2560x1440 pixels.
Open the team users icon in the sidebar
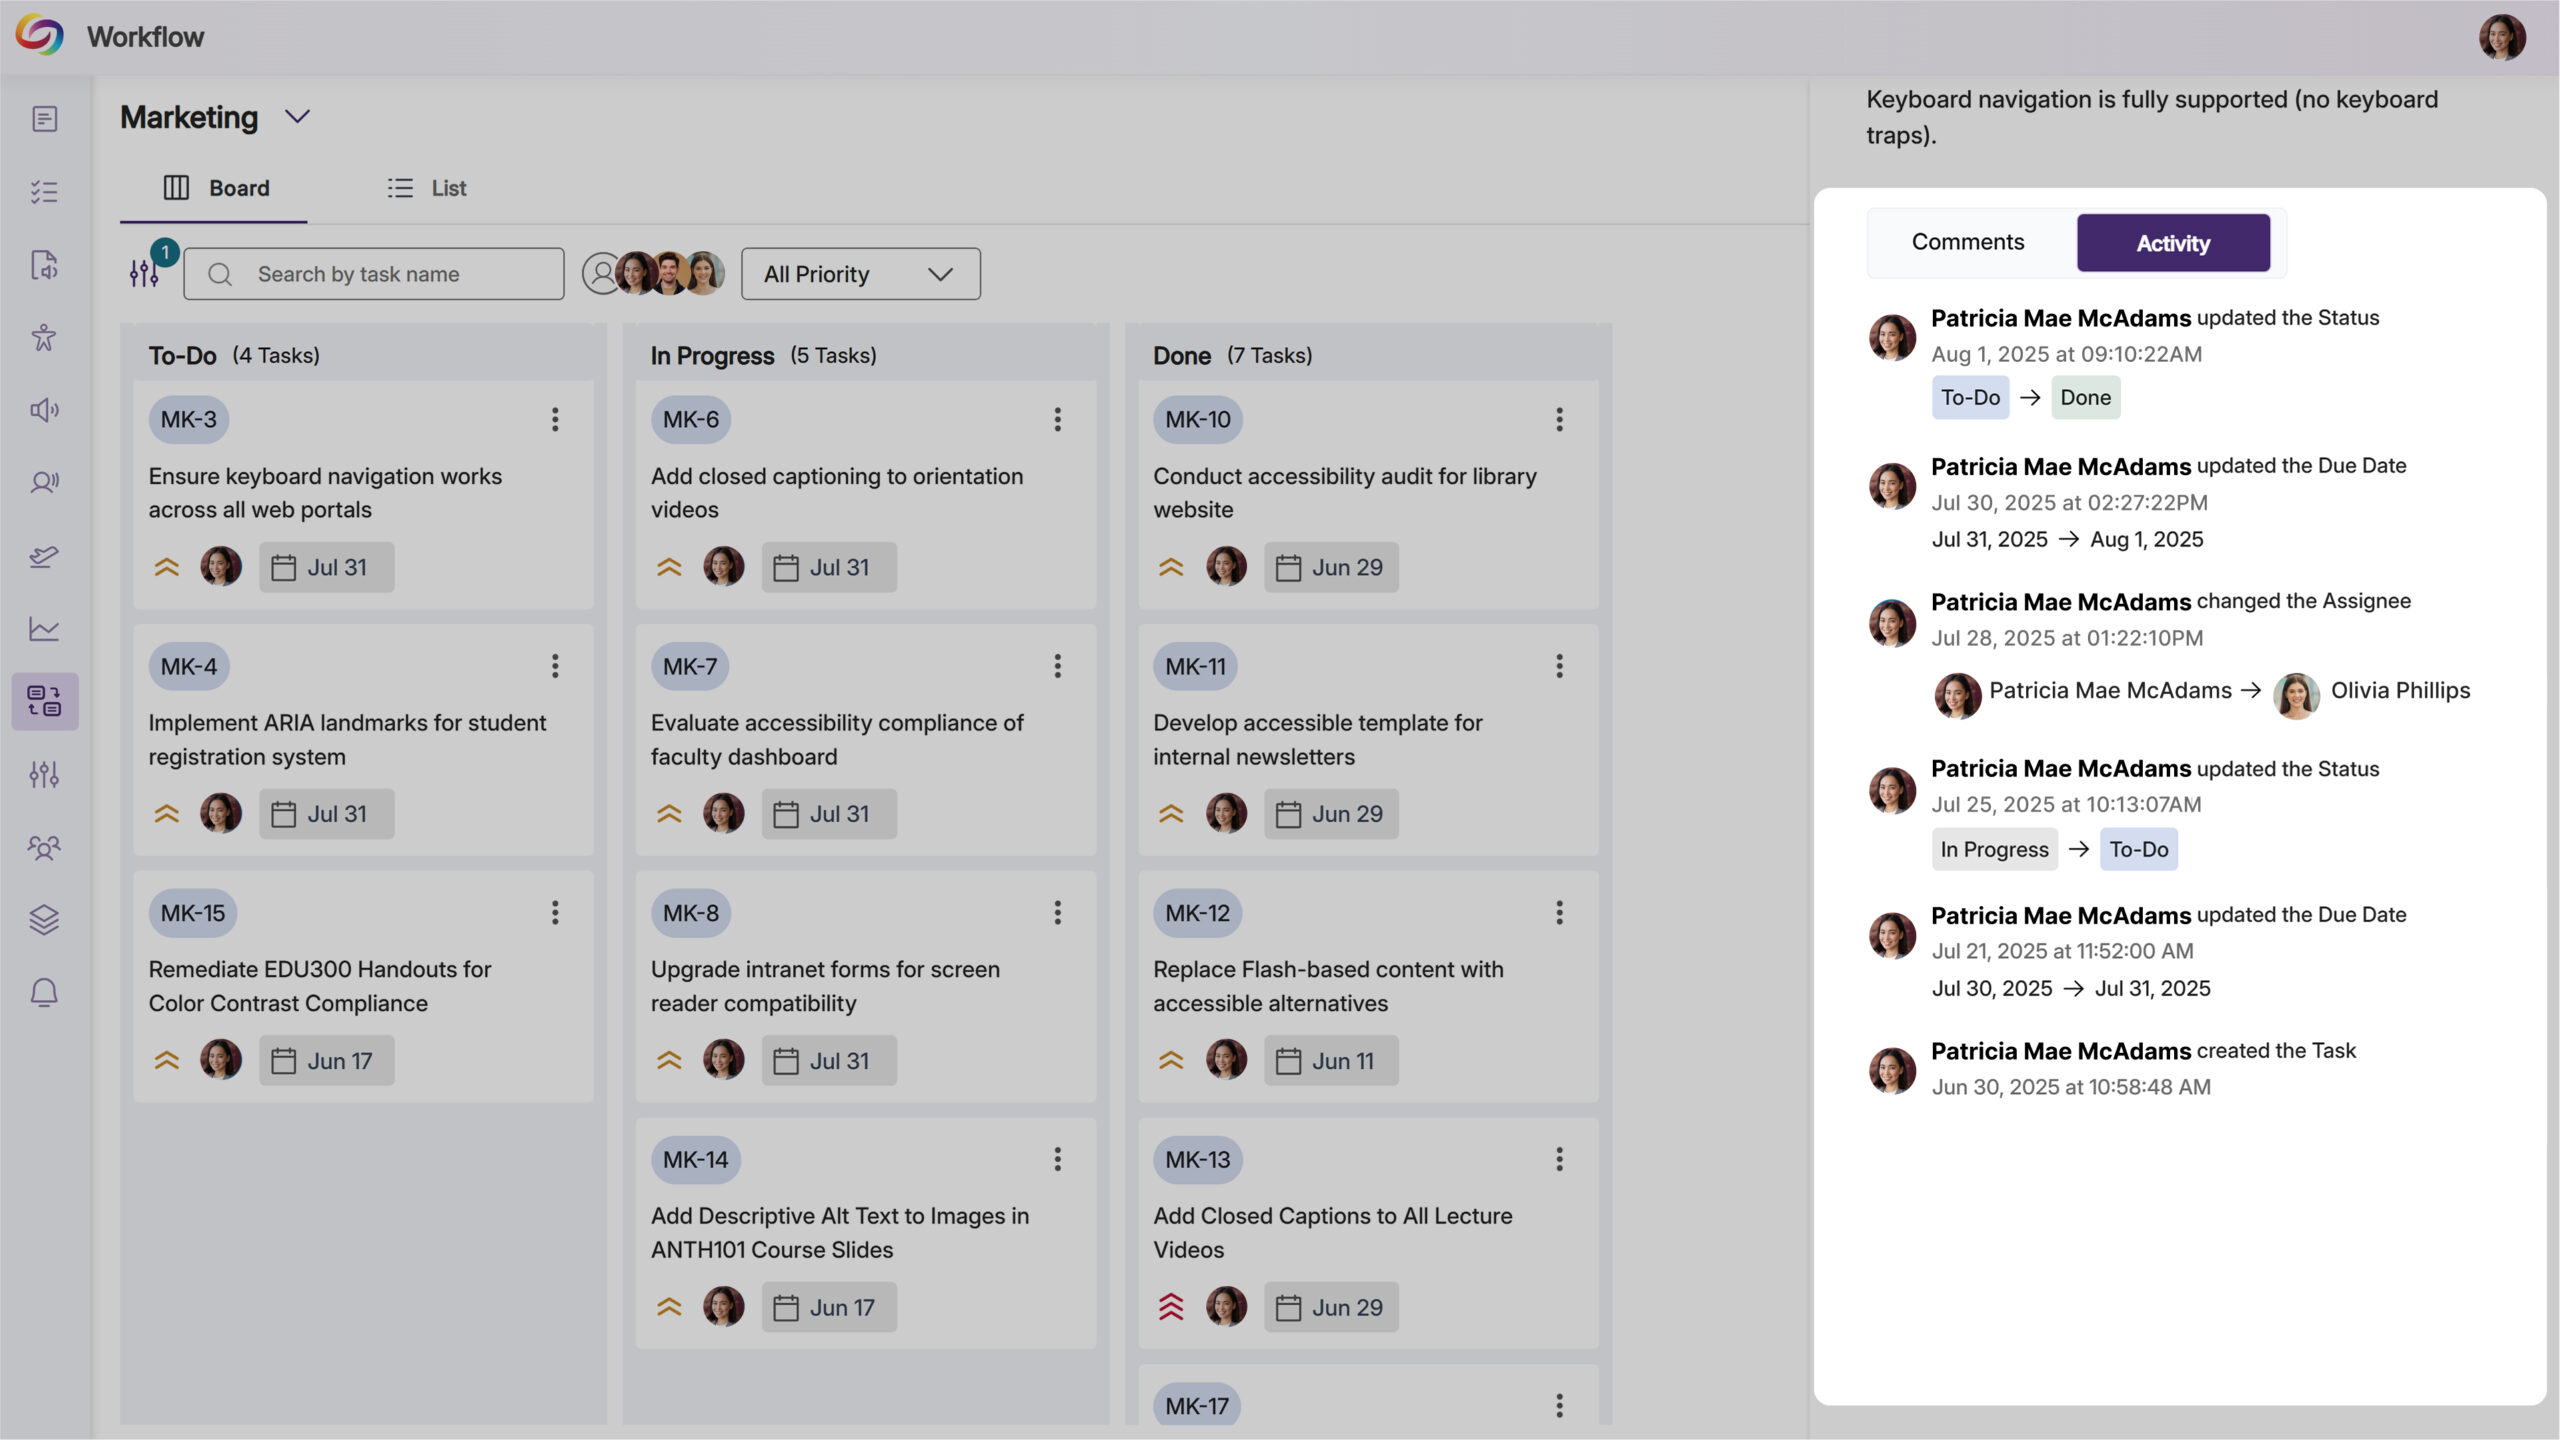(44, 847)
